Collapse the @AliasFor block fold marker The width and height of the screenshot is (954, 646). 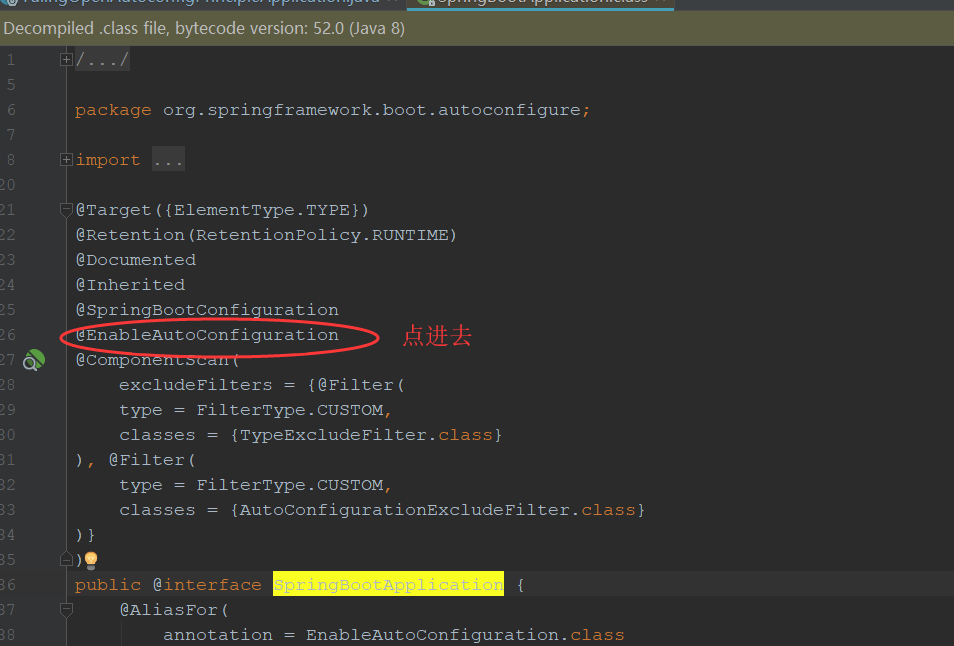click(x=66, y=609)
